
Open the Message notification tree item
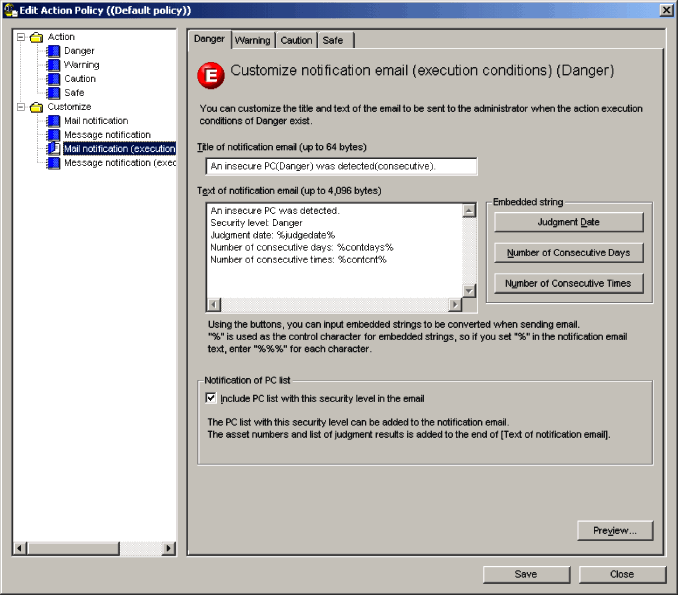coord(107,134)
